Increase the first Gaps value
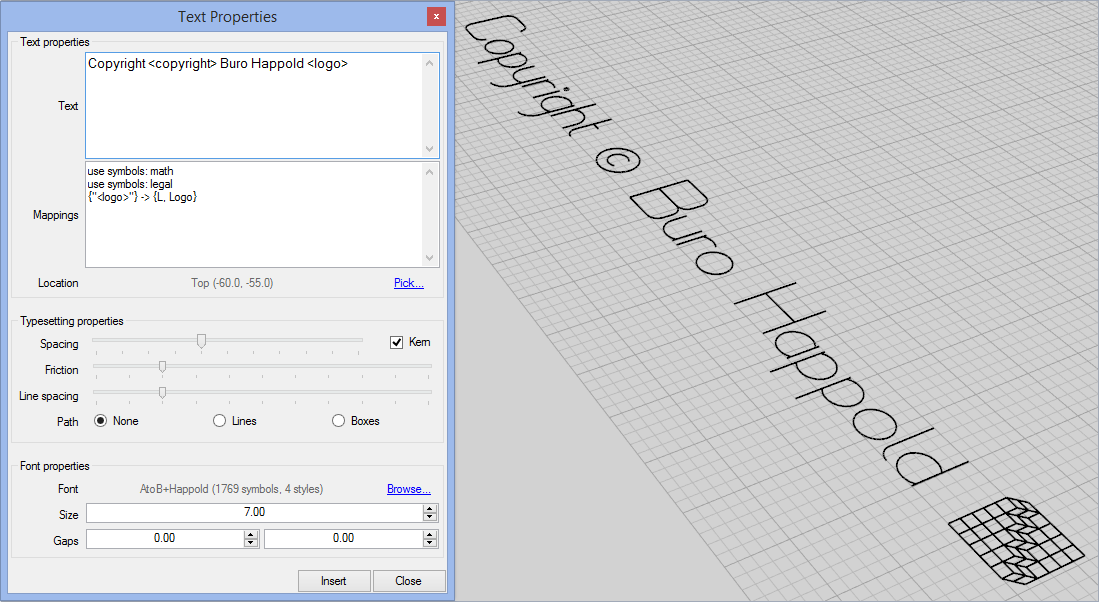Viewport: 1099px width, 602px height. [250, 534]
